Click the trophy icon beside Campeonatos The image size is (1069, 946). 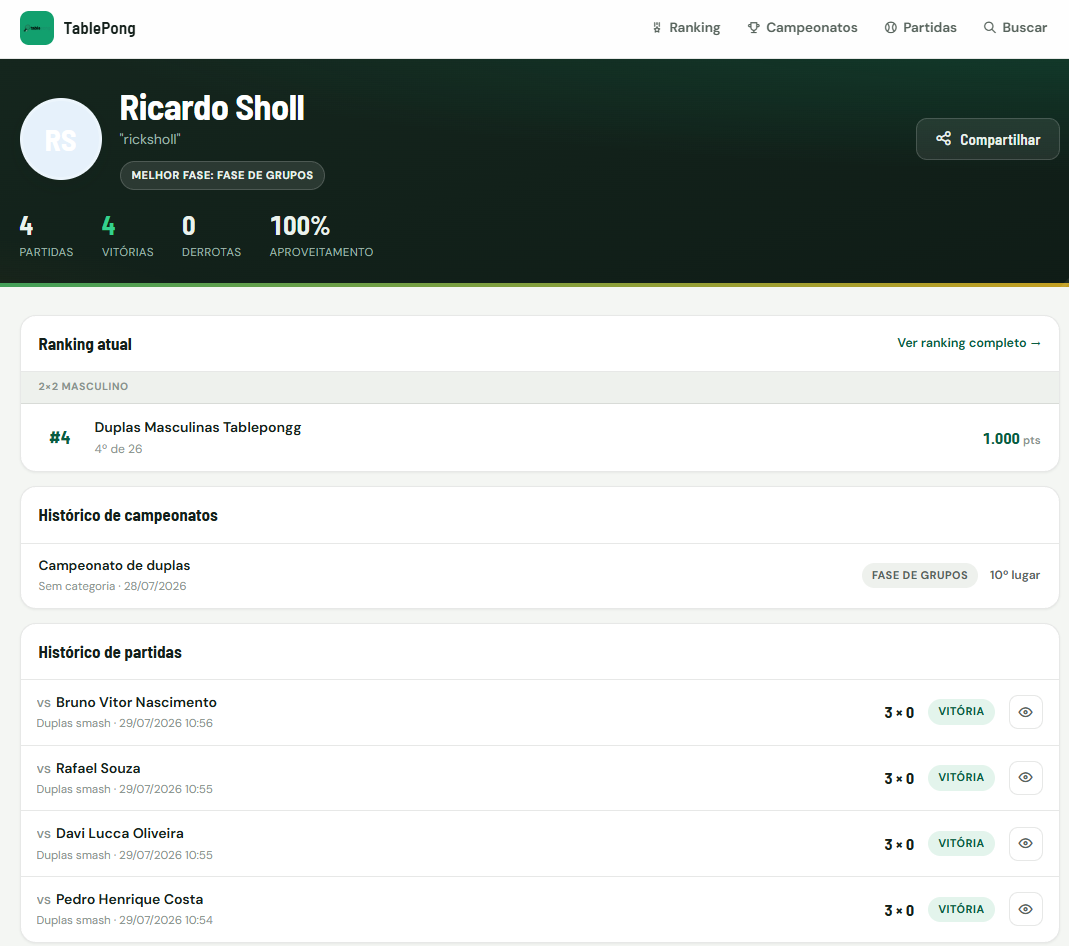pyautogui.click(x=753, y=28)
